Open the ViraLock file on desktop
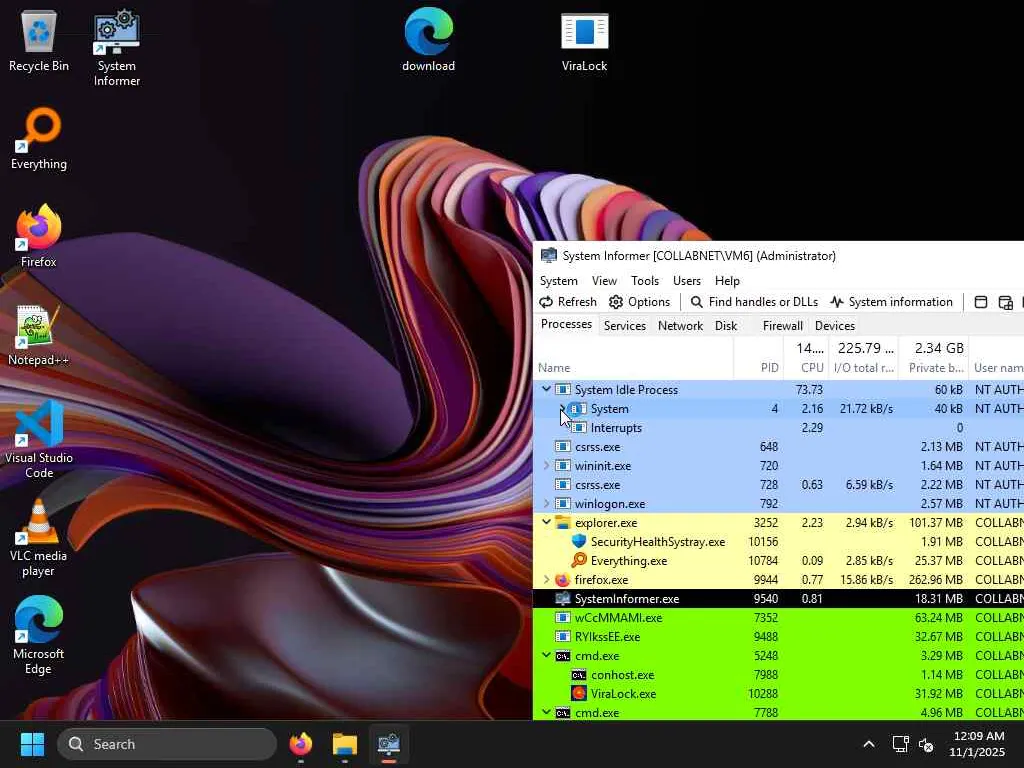 click(584, 42)
